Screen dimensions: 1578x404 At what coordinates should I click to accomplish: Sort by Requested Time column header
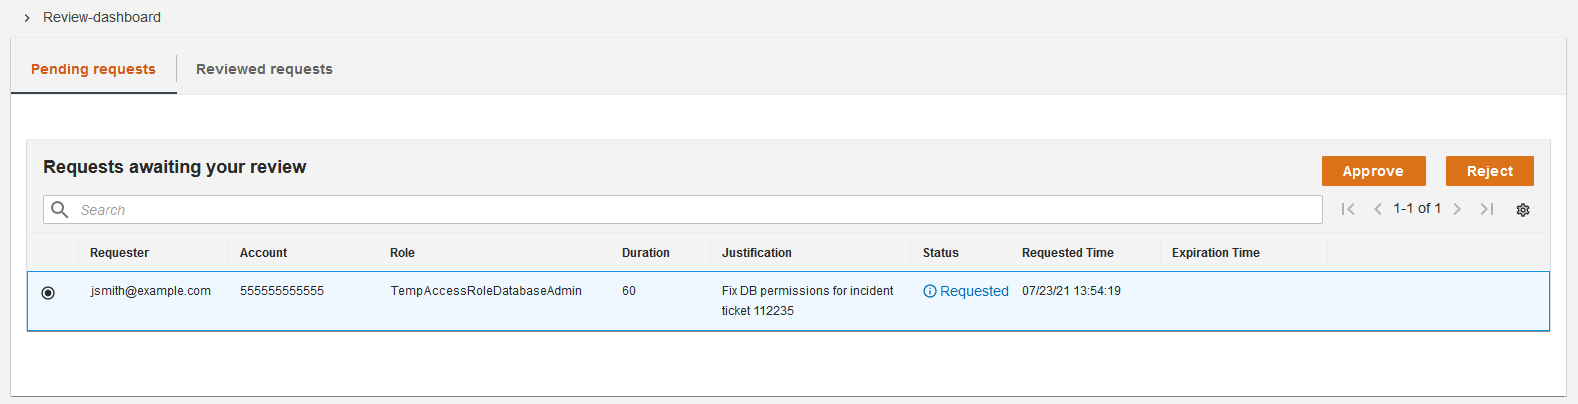click(x=1067, y=253)
